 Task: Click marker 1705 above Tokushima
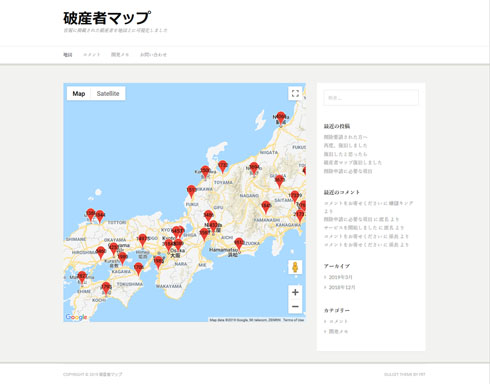tap(138, 269)
